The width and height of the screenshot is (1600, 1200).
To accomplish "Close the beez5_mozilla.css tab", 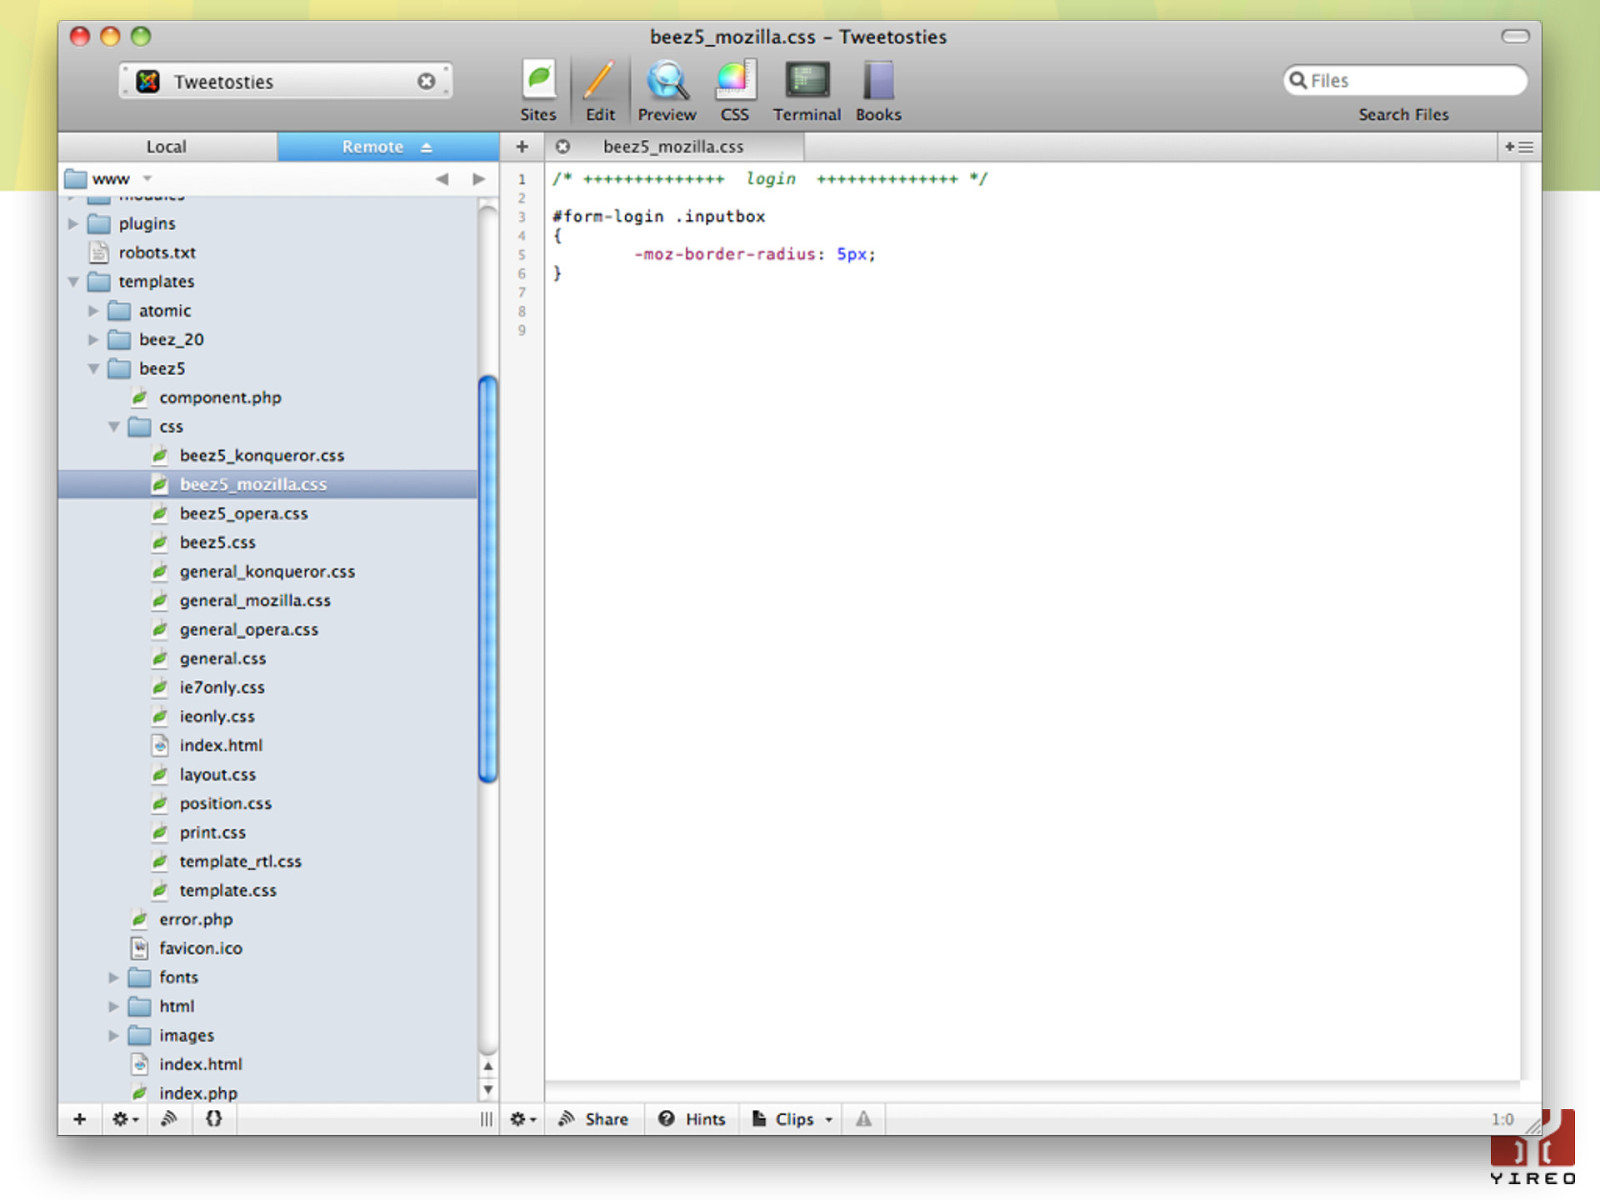I will [x=563, y=147].
